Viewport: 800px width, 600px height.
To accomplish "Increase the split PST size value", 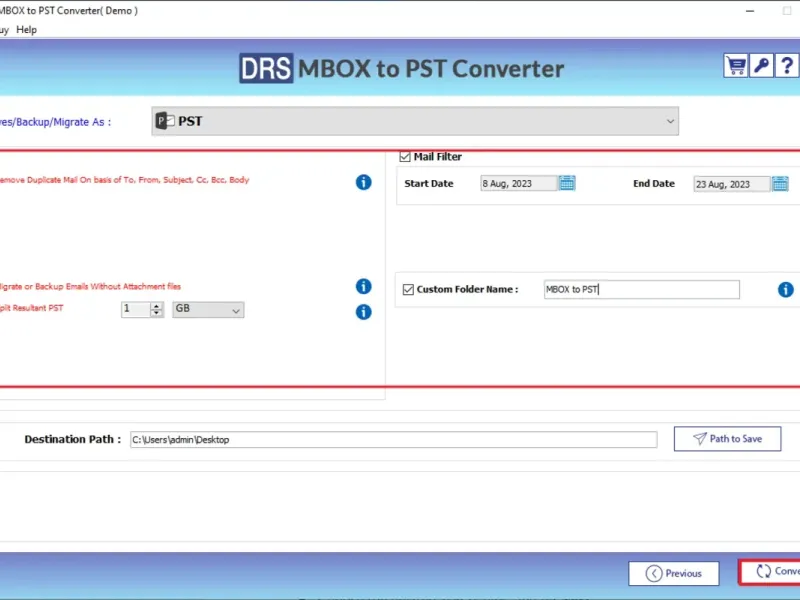I will [x=157, y=306].
